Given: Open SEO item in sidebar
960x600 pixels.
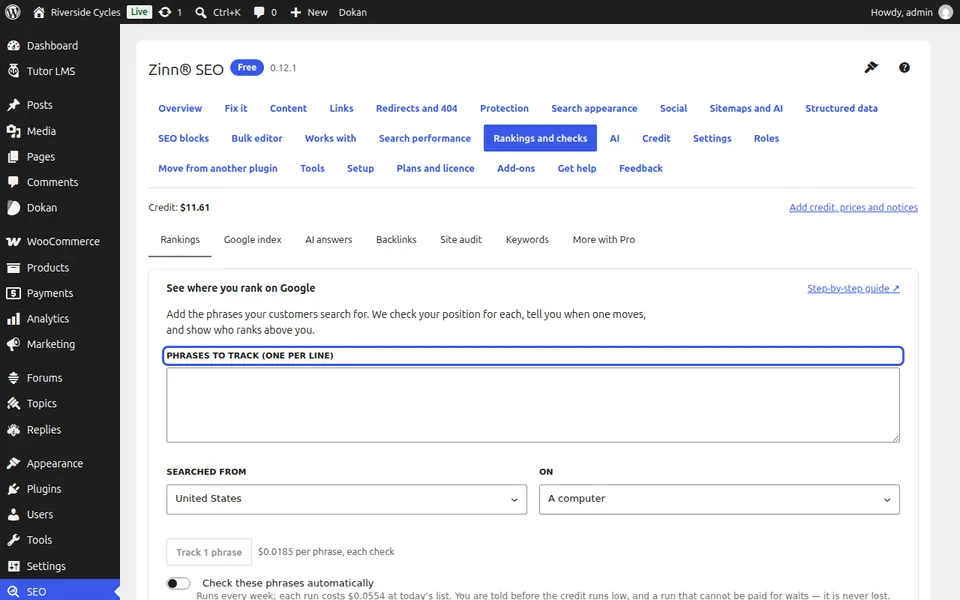Looking at the screenshot, I should point(60,591).
